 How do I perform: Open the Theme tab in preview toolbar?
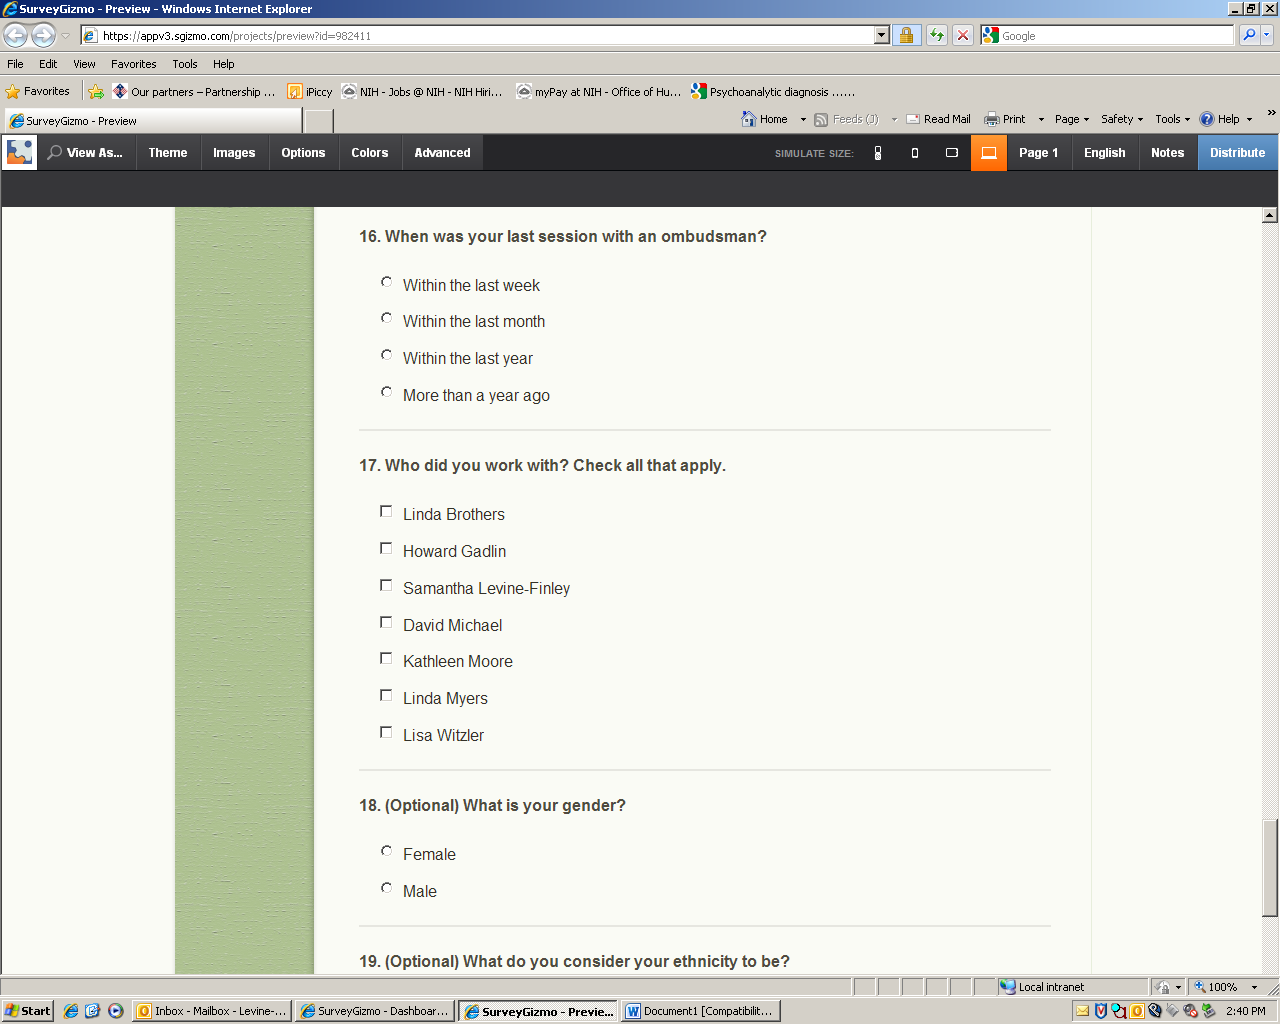click(168, 153)
